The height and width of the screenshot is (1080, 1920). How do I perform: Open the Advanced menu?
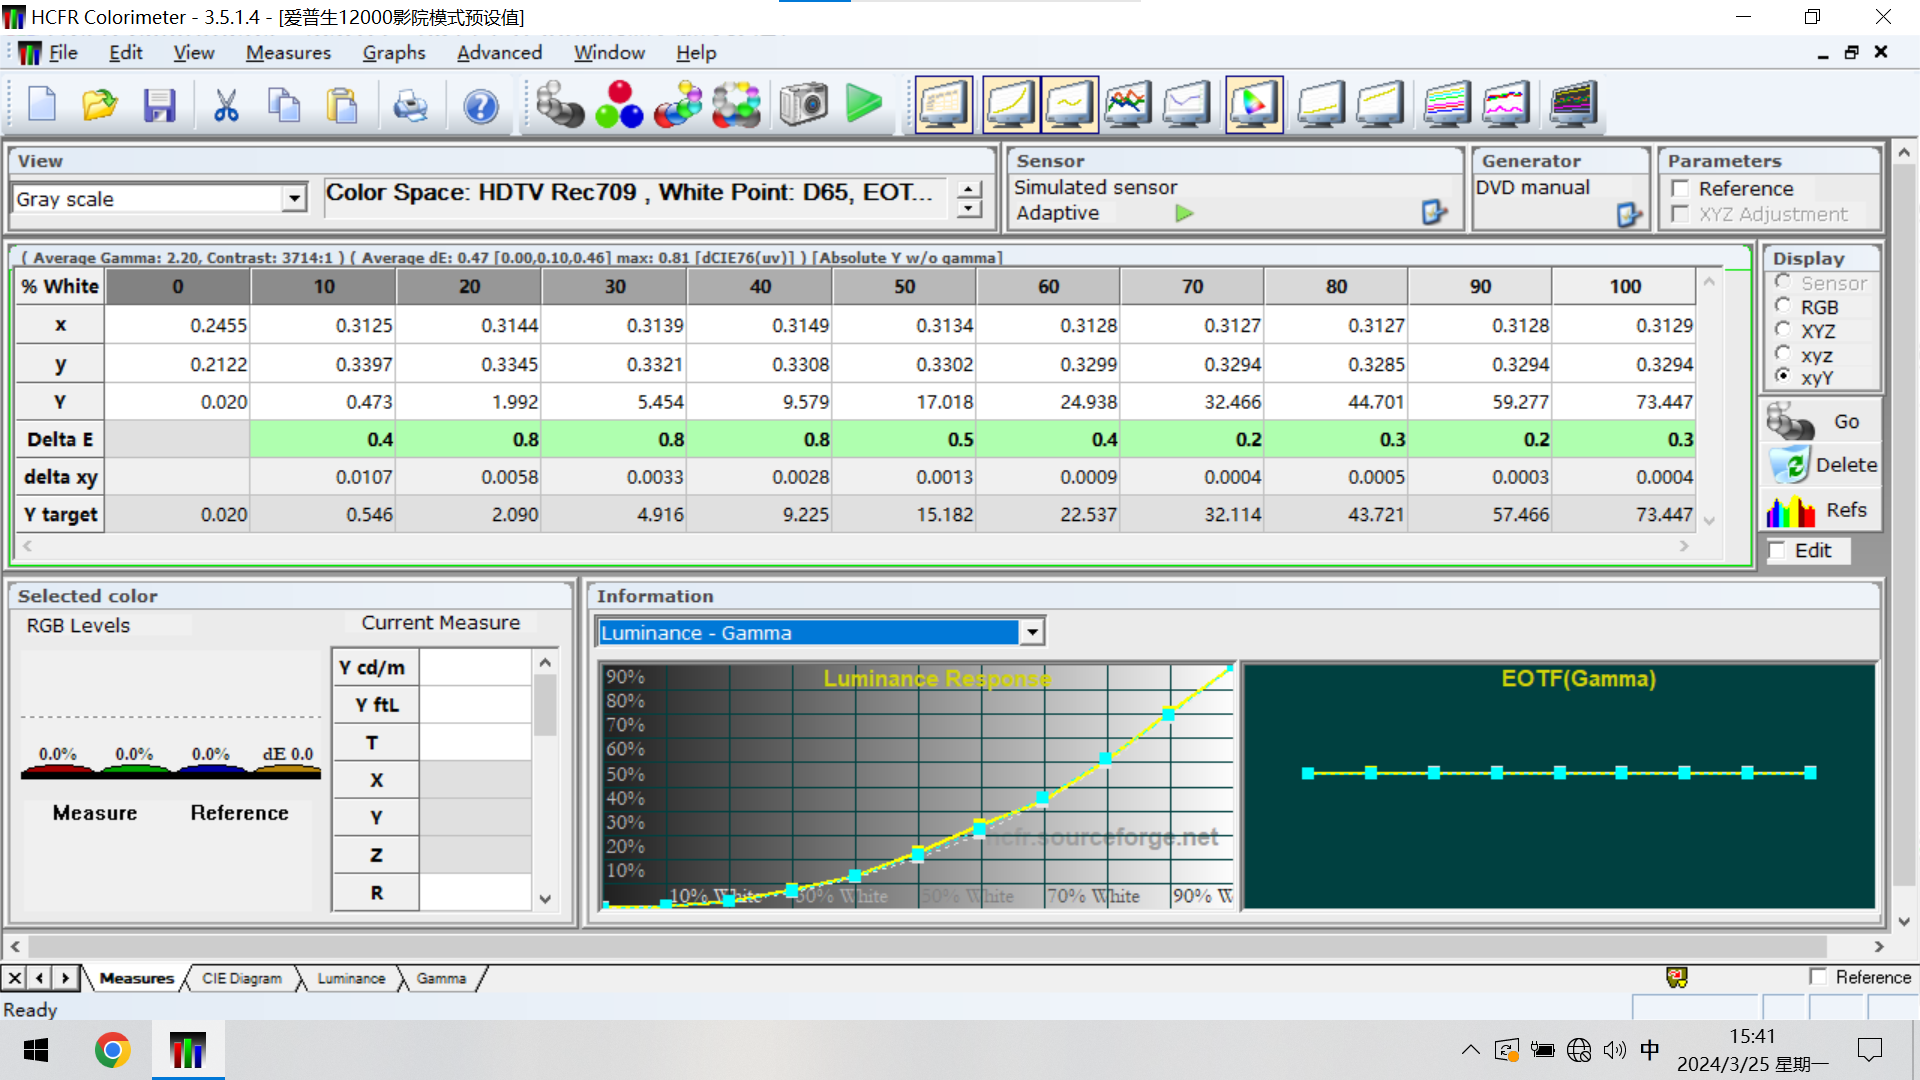(x=499, y=53)
